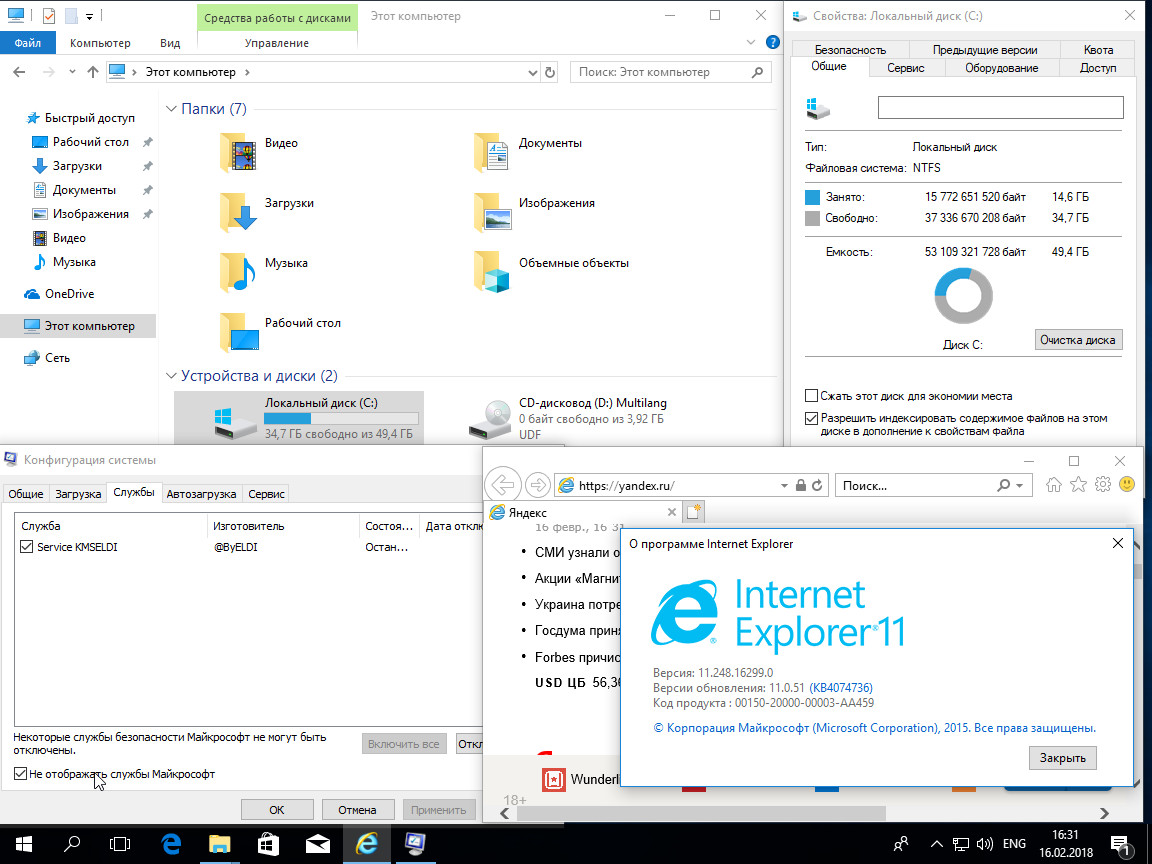Launch Microsoft Edge from taskbar
Viewport: 1152px width, 864px height.
coord(170,844)
